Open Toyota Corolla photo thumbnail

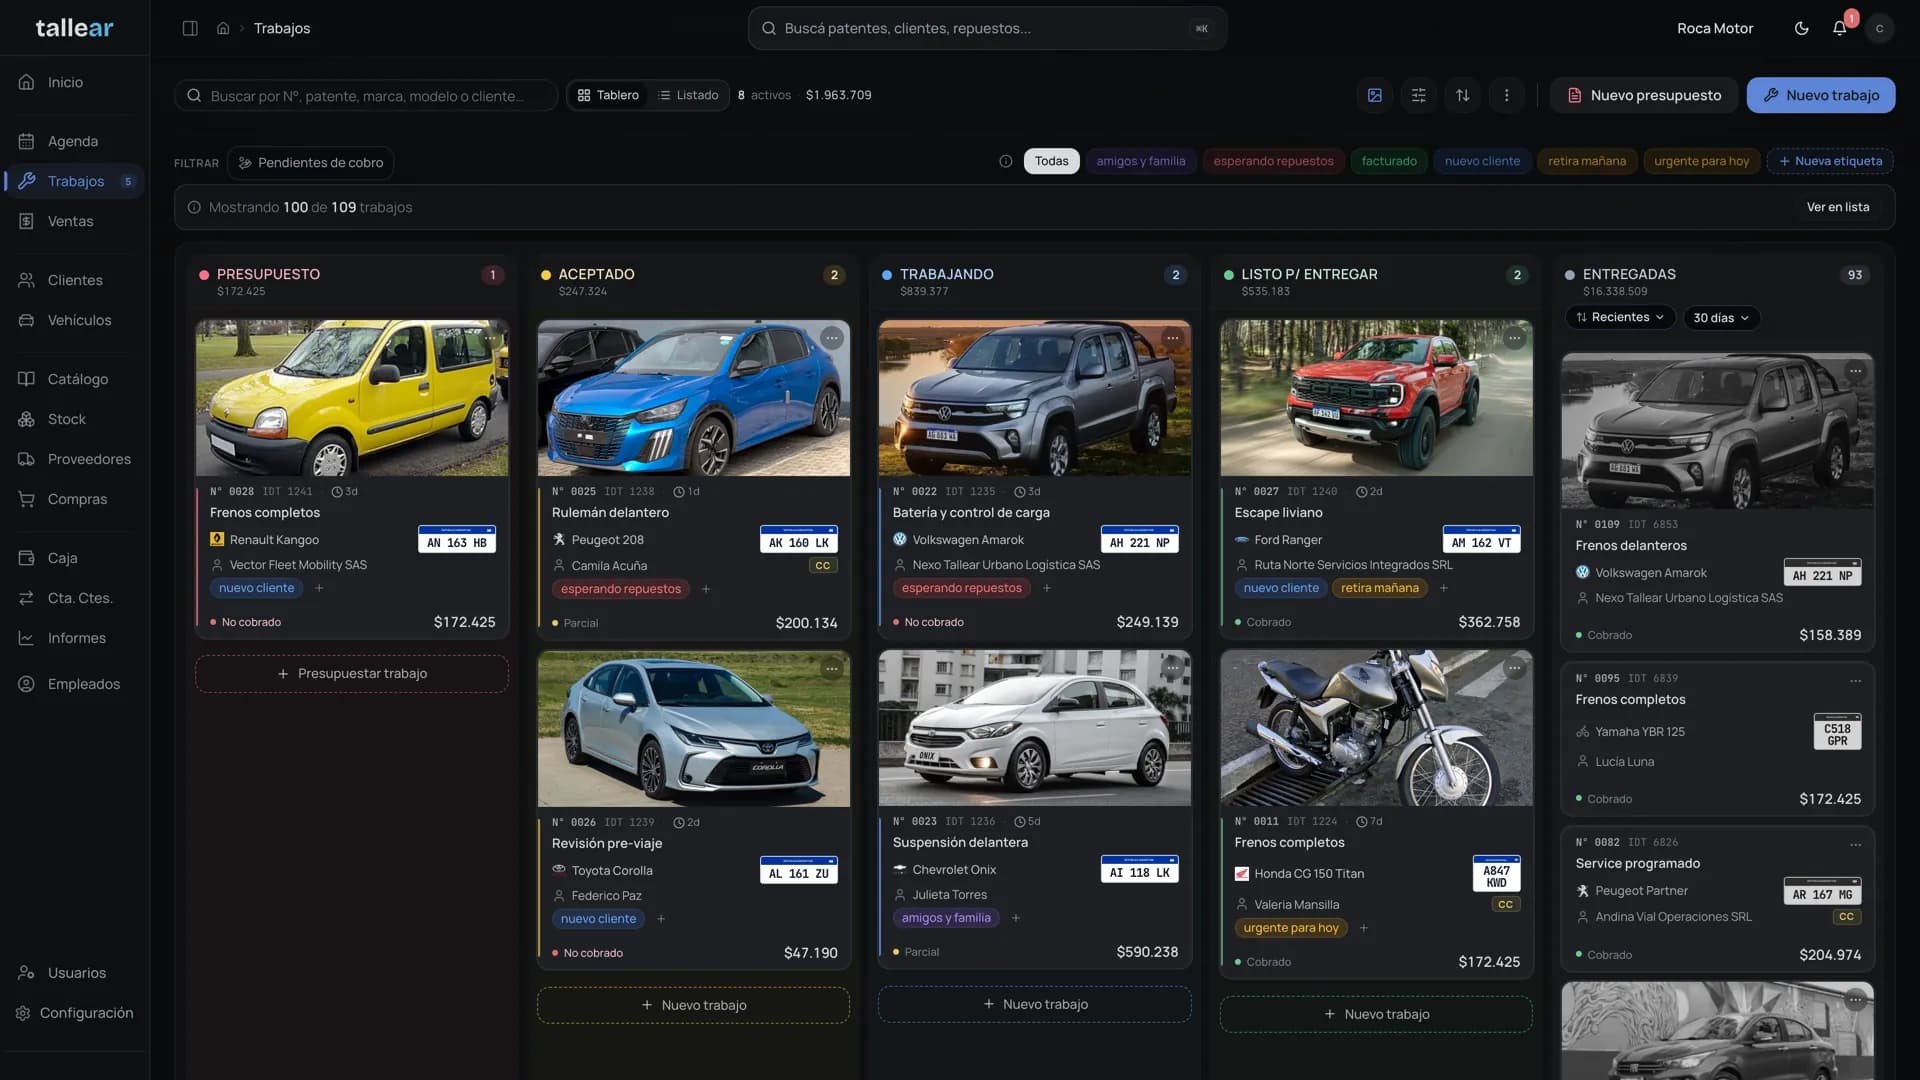coord(693,729)
